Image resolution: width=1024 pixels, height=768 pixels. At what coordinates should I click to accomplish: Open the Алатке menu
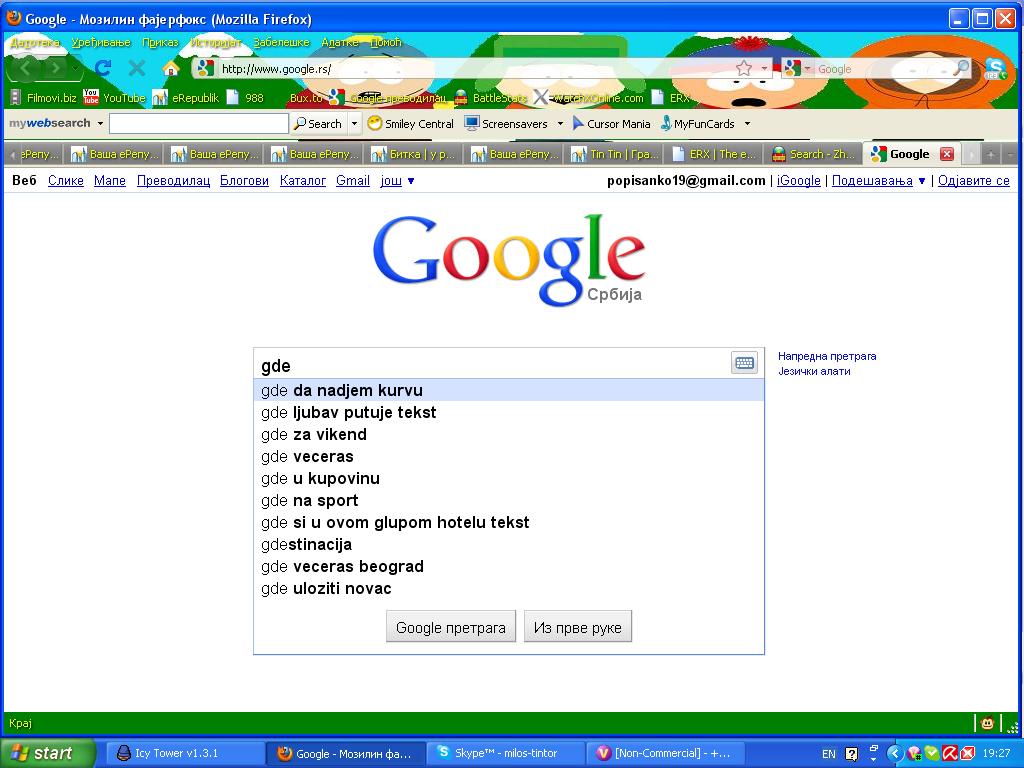point(340,42)
